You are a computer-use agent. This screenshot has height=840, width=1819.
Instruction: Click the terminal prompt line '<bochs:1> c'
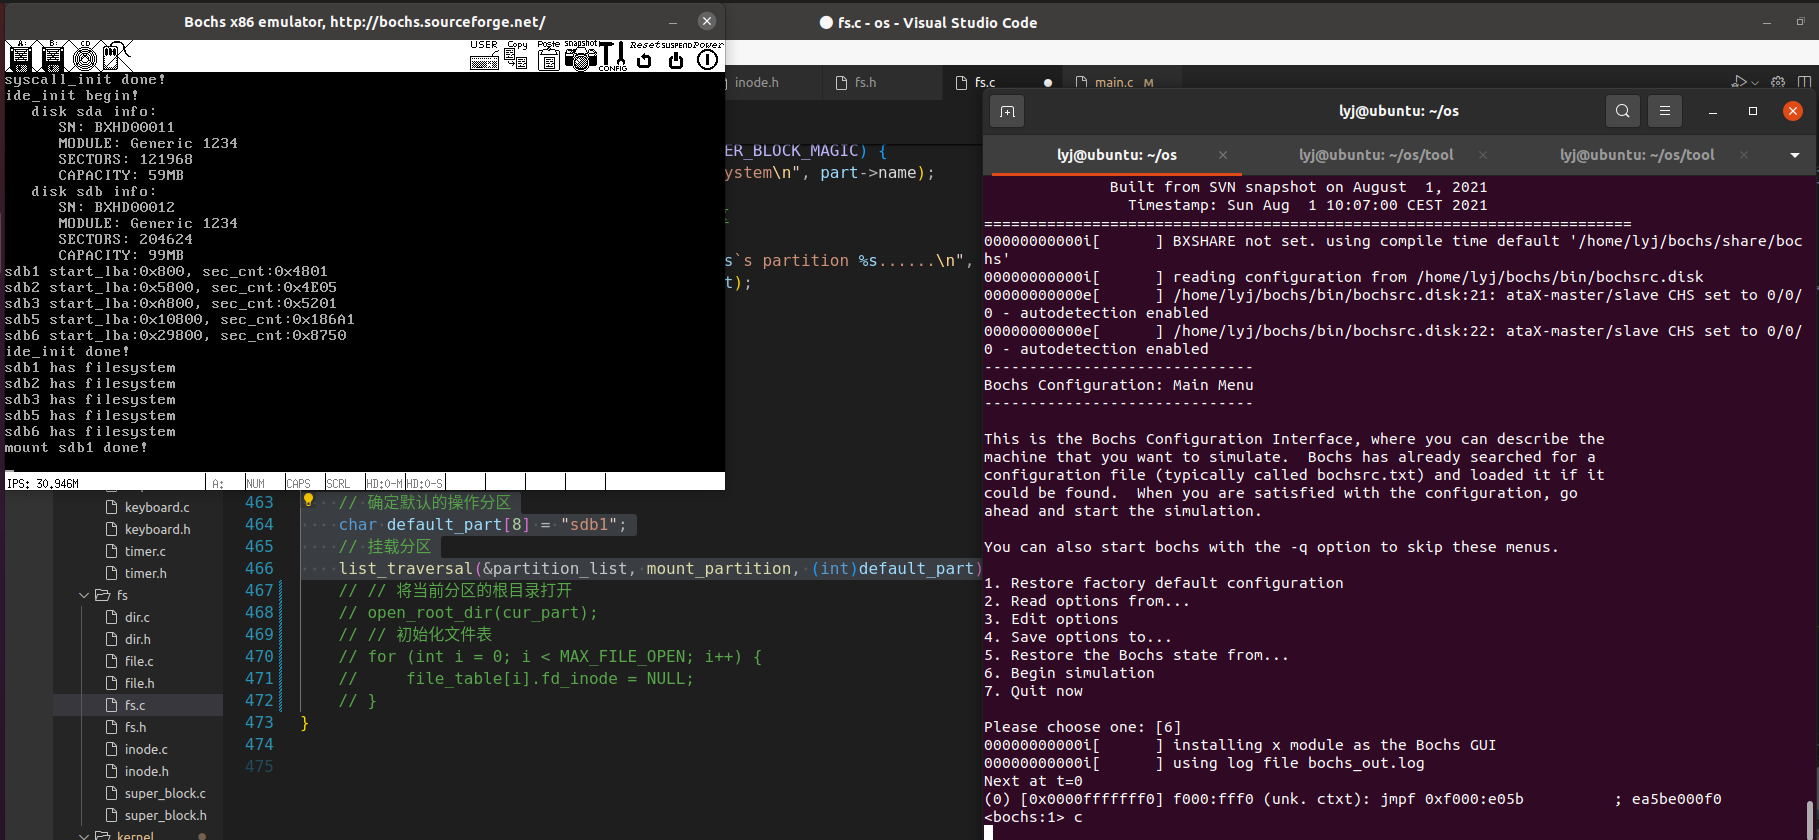click(1033, 817)
